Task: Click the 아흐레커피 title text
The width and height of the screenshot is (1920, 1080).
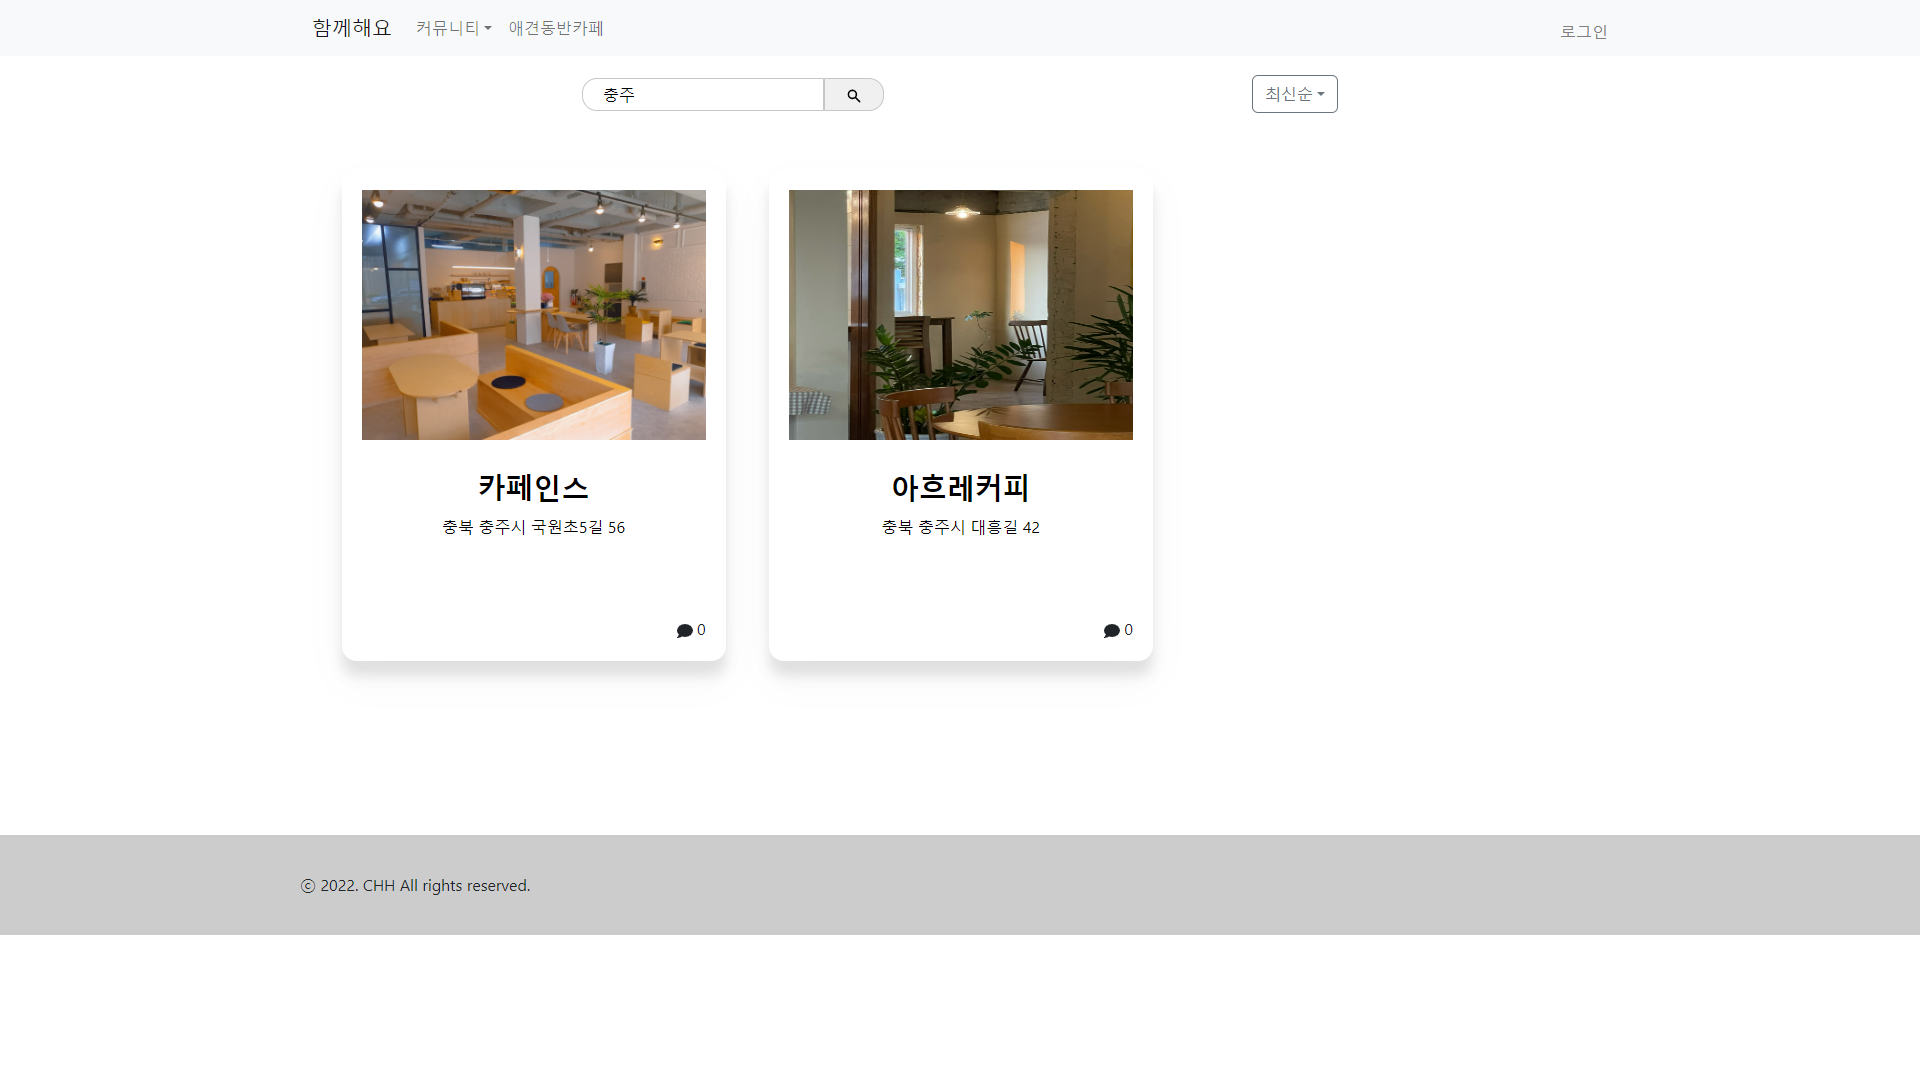Action: (x=960, y=487)
